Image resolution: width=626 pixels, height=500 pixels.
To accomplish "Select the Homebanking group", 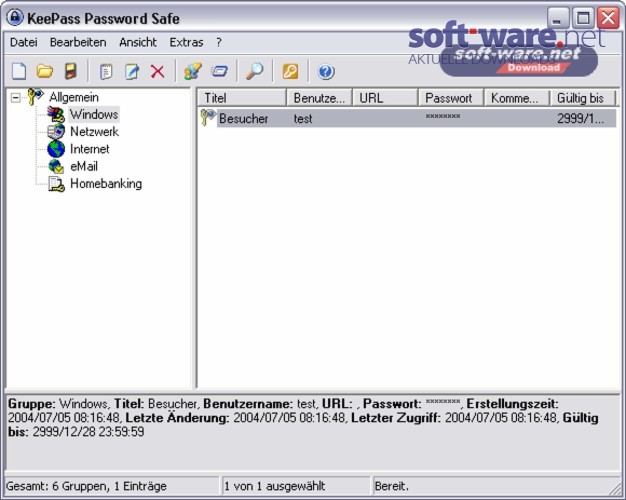I will click(106, 184).
